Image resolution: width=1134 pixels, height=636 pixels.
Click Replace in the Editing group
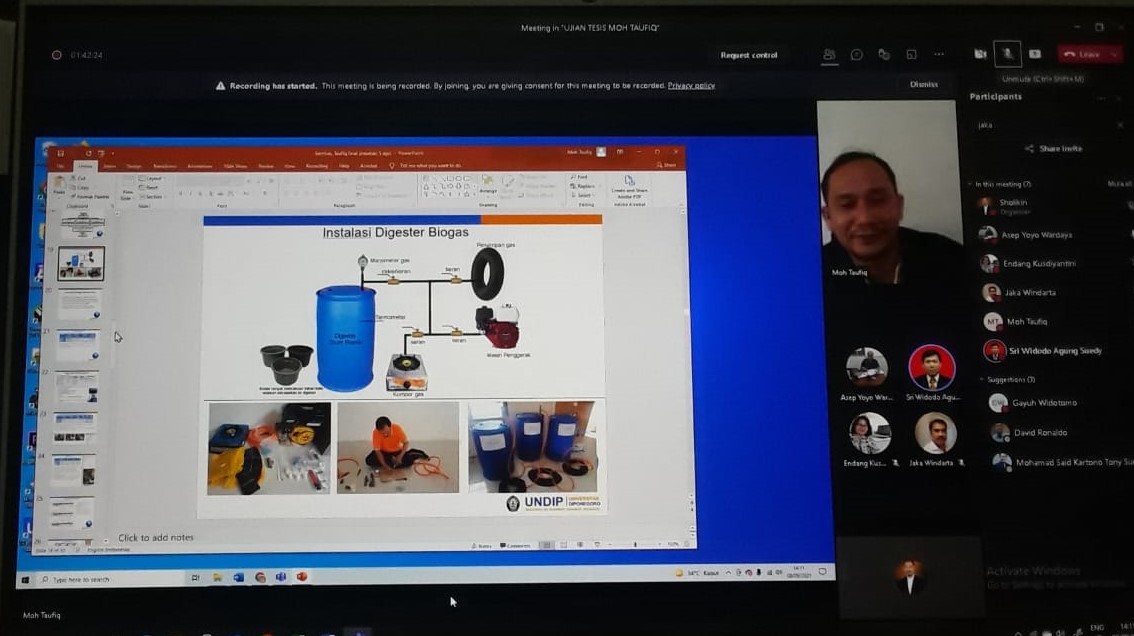coord(583,187)
